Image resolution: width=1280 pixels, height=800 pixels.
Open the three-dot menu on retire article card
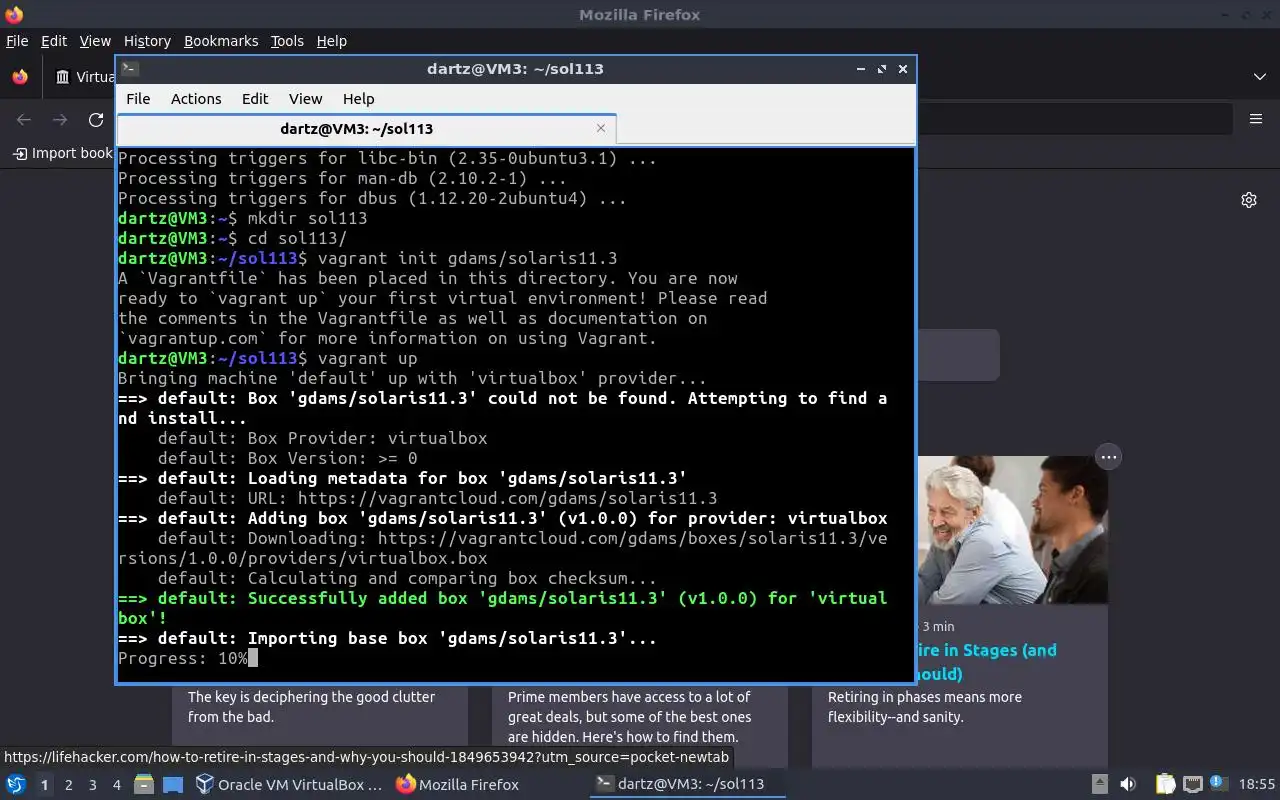tap(1108, 457)
